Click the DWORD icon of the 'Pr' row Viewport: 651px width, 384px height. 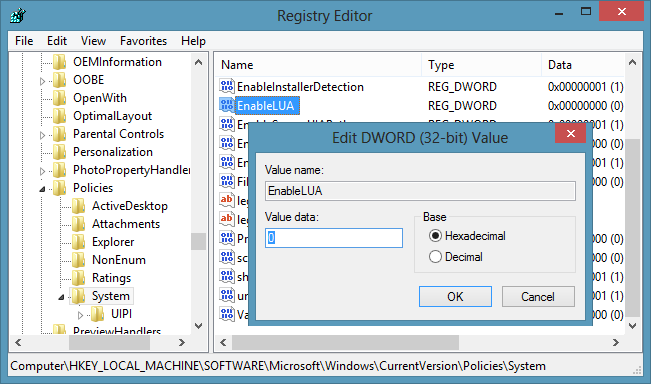[227, 238]
